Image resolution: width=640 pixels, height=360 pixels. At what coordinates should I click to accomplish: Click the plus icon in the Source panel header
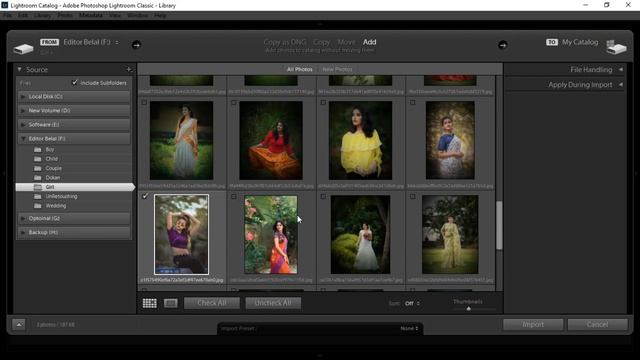pos(129,69)
